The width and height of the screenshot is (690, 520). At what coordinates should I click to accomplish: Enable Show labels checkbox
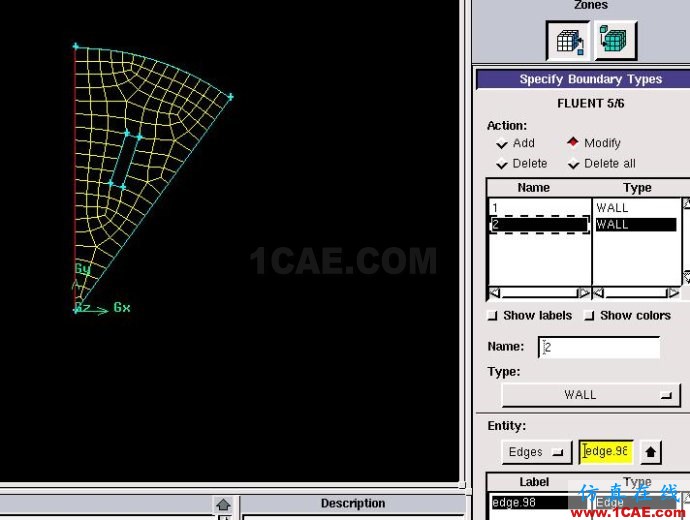pos(492,315)
